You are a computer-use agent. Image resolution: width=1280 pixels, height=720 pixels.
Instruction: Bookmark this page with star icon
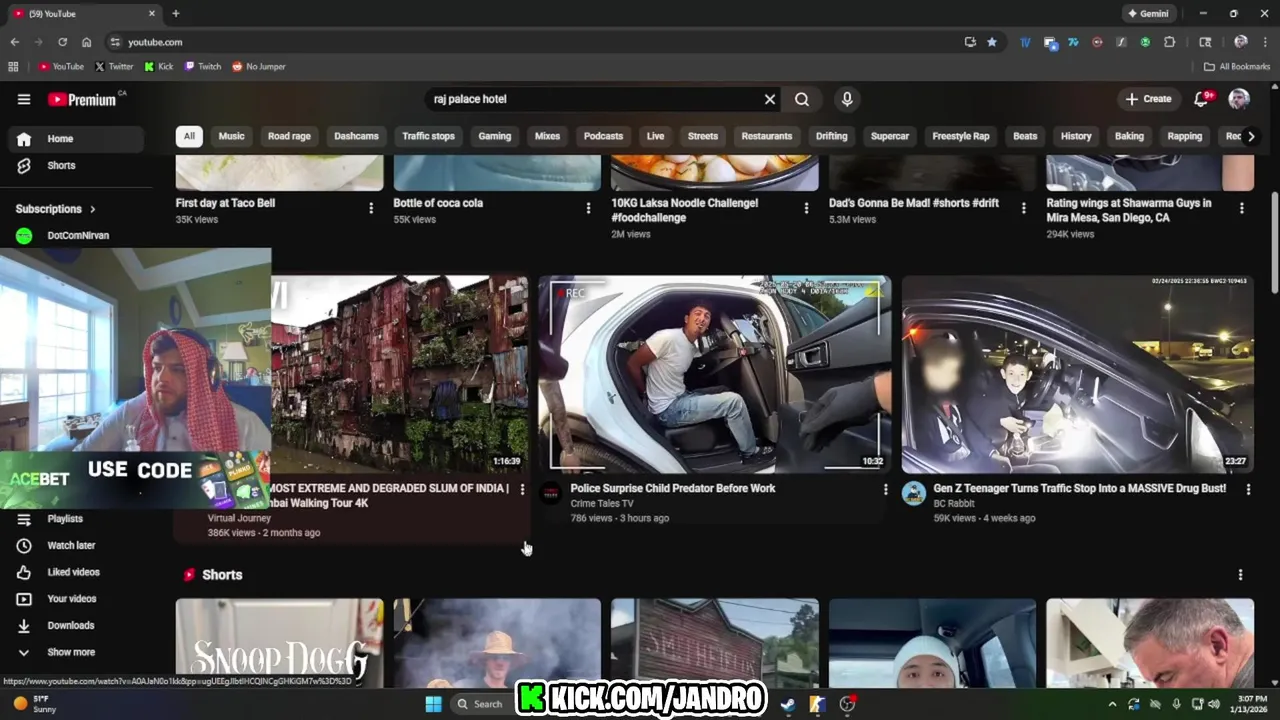click(992, 42)
